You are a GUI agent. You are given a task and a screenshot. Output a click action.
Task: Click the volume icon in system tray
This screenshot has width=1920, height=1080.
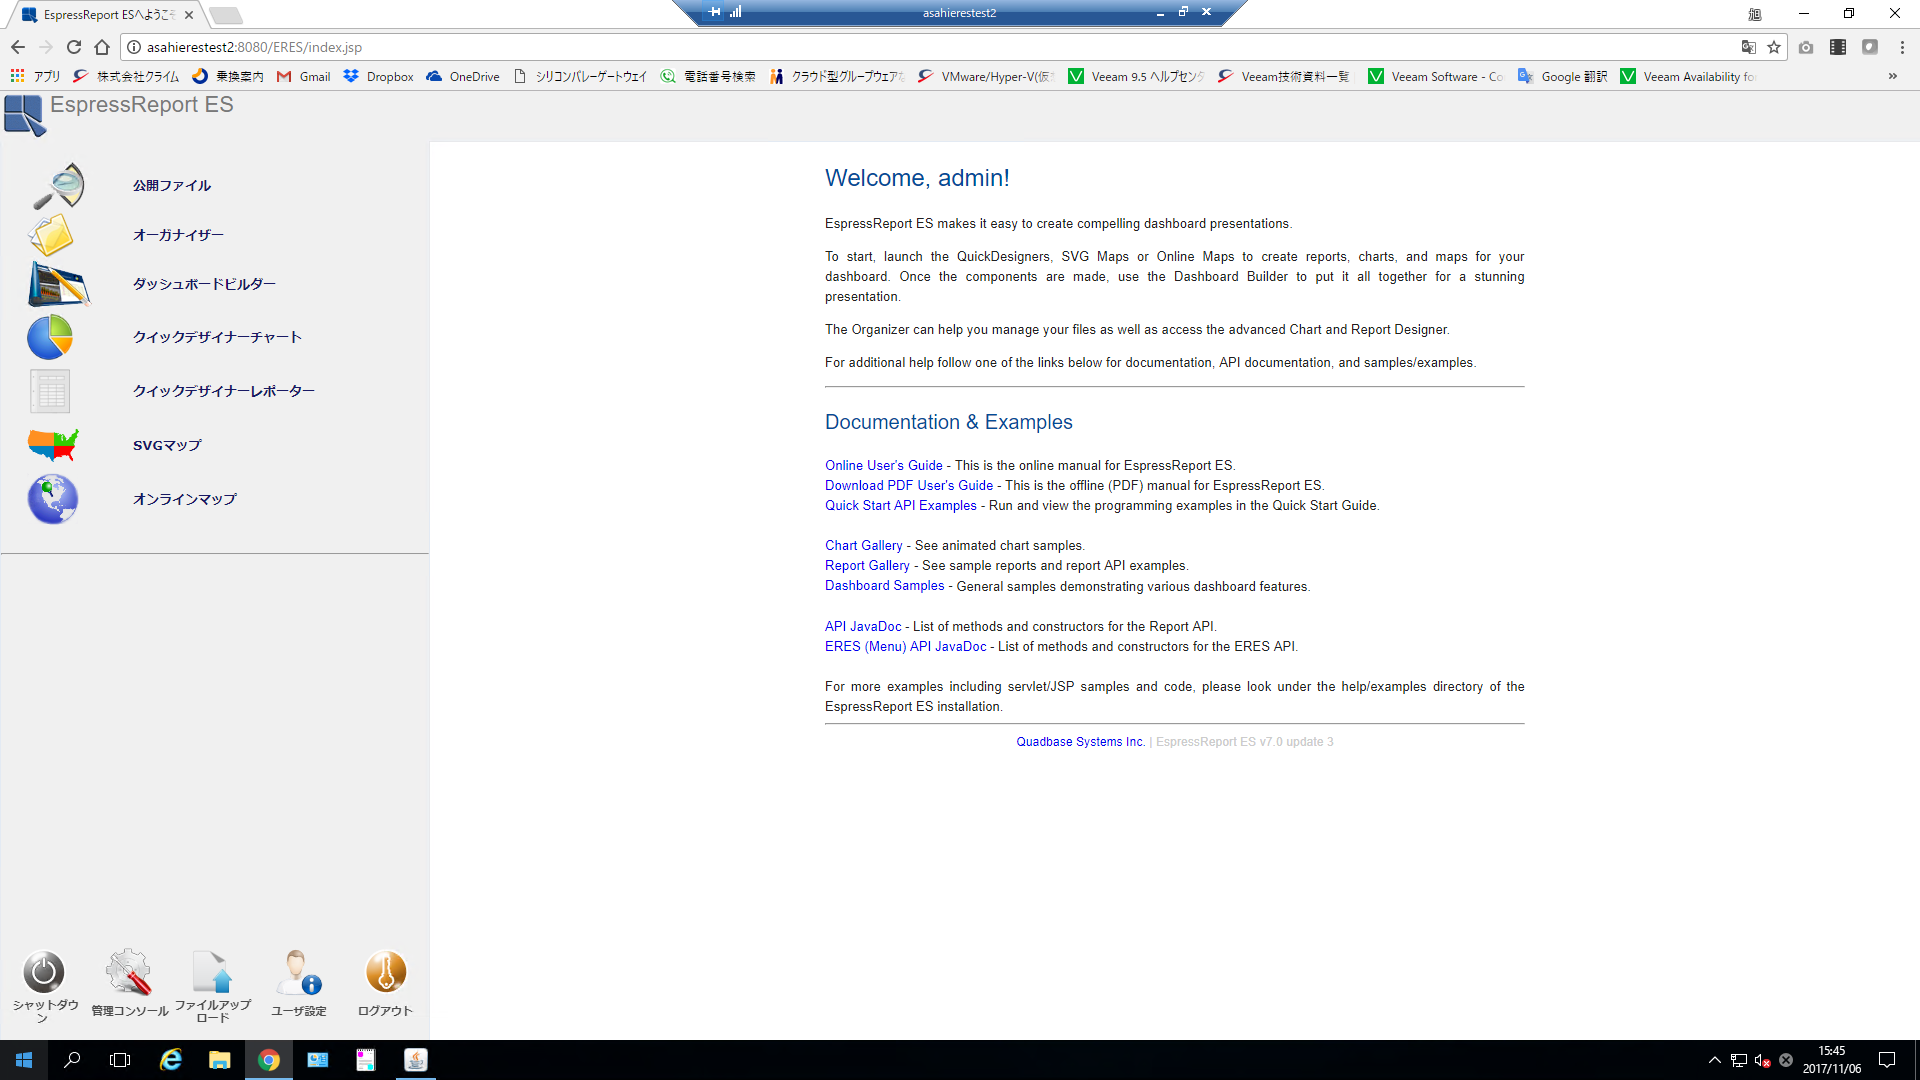click(1762, 1060)
